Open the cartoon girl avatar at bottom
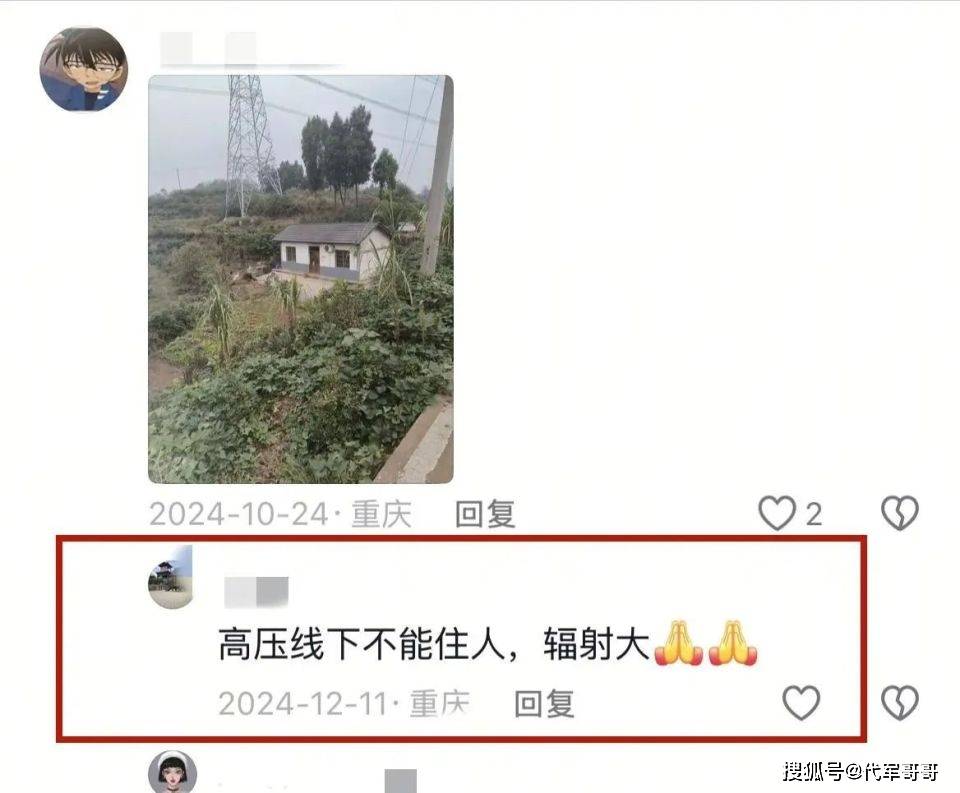Viewport: 960px width, 793px height. point(173,772)
